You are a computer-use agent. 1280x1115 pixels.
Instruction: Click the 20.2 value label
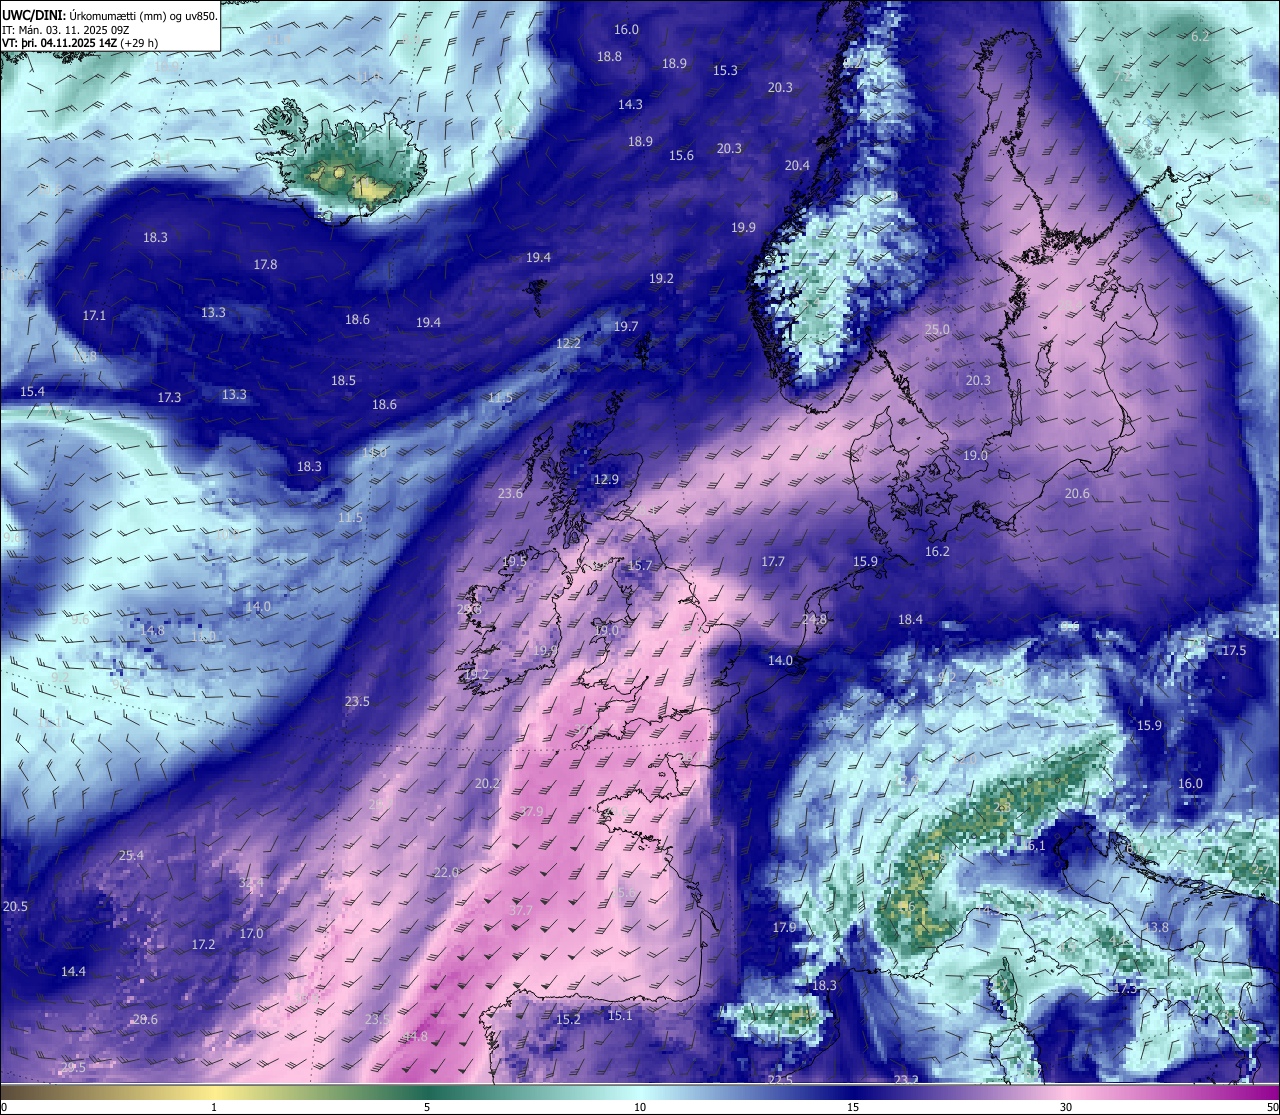point(487,784)
